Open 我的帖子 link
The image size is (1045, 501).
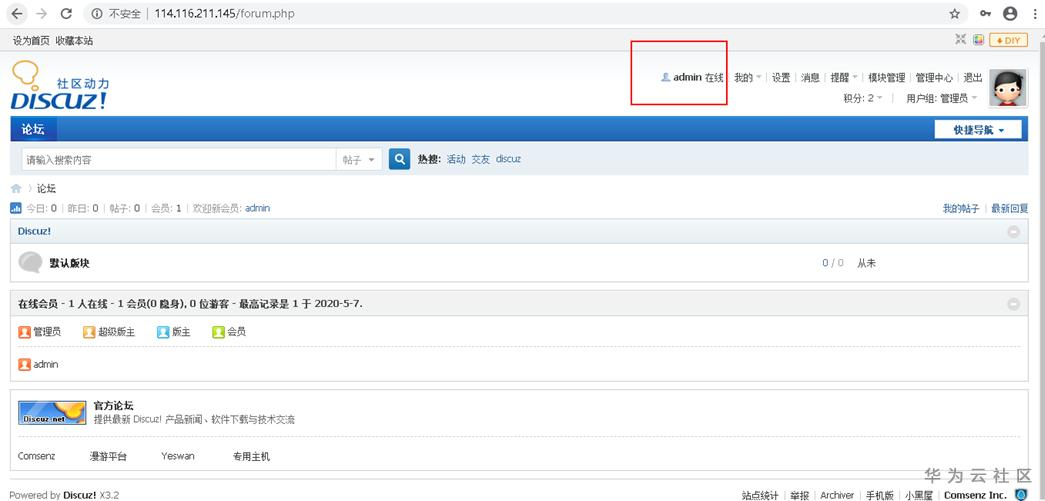pos(960,209)
